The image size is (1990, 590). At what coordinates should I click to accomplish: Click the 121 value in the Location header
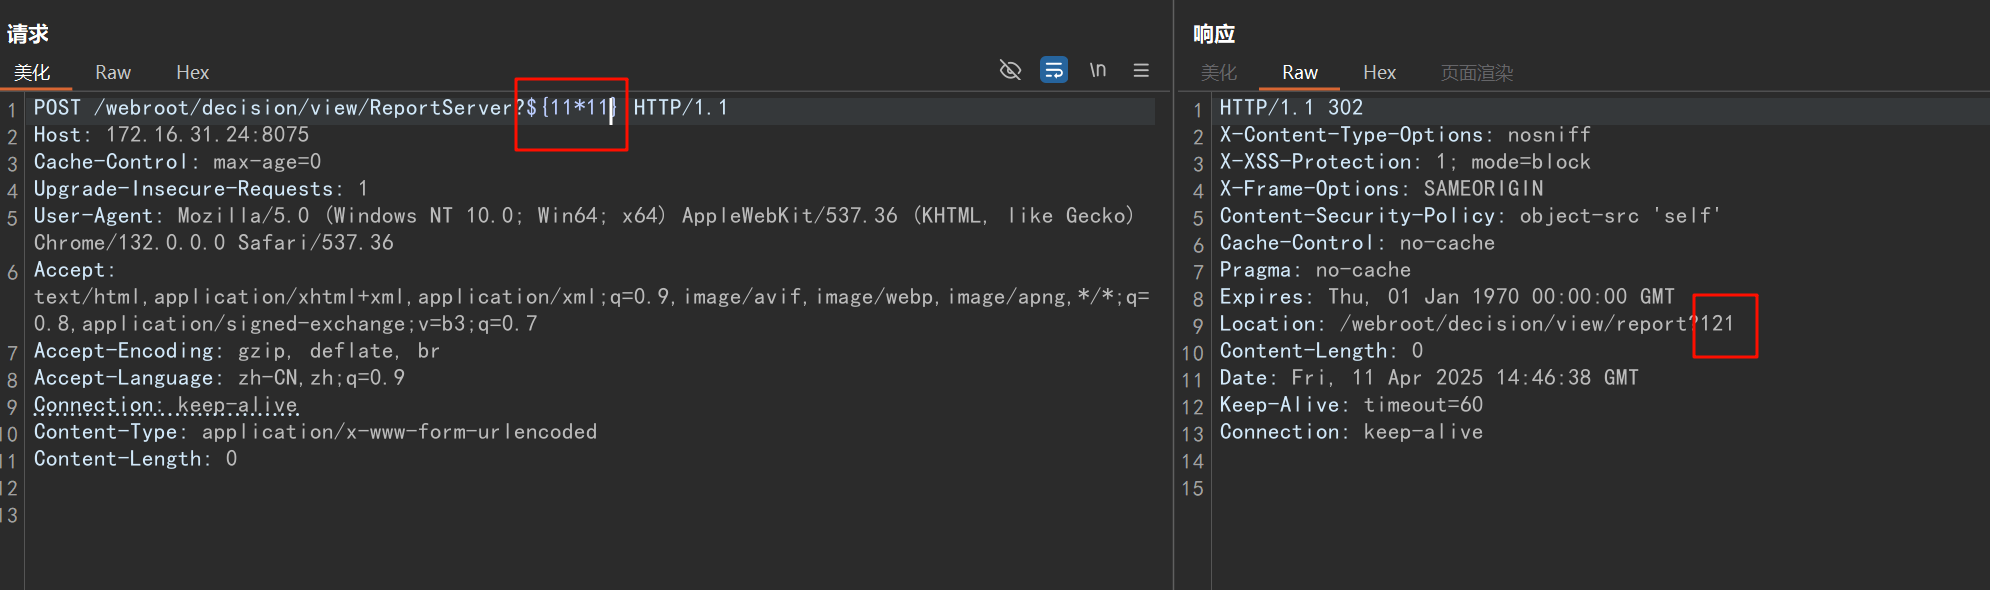[x=1717, y=323]
